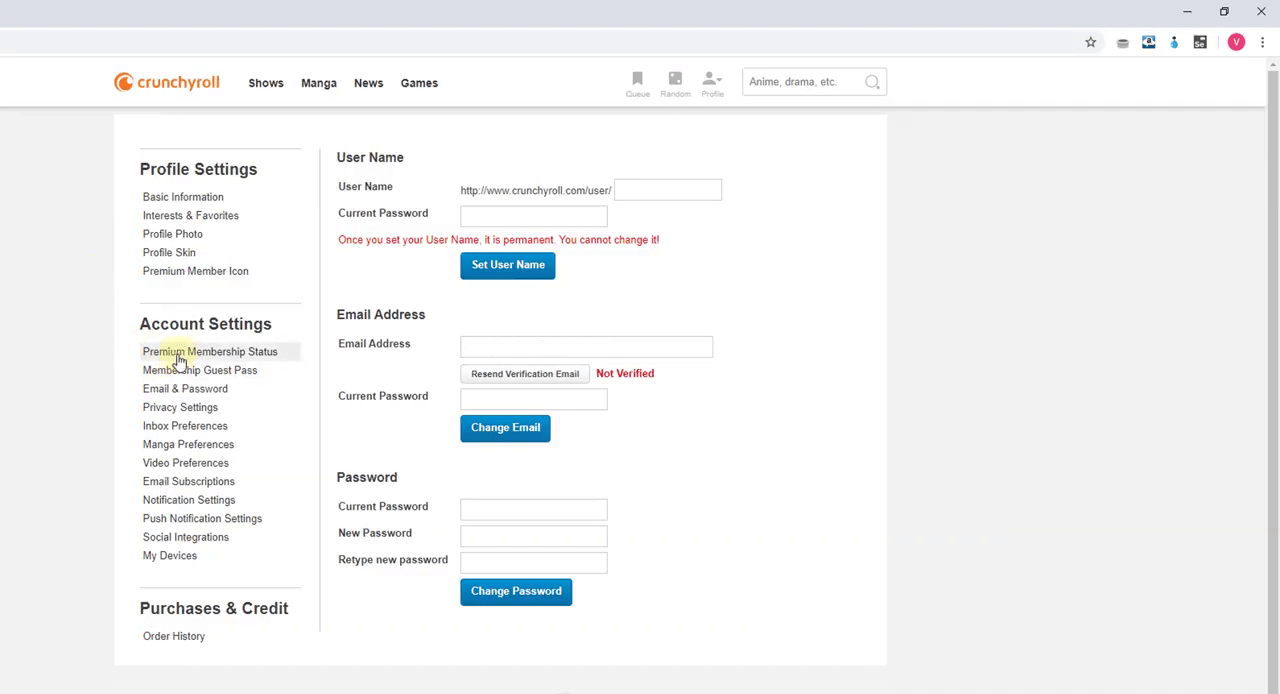Go to News in the navigation
The height and width of the screenshot is (694, 1280).
[x=368, y=83]
